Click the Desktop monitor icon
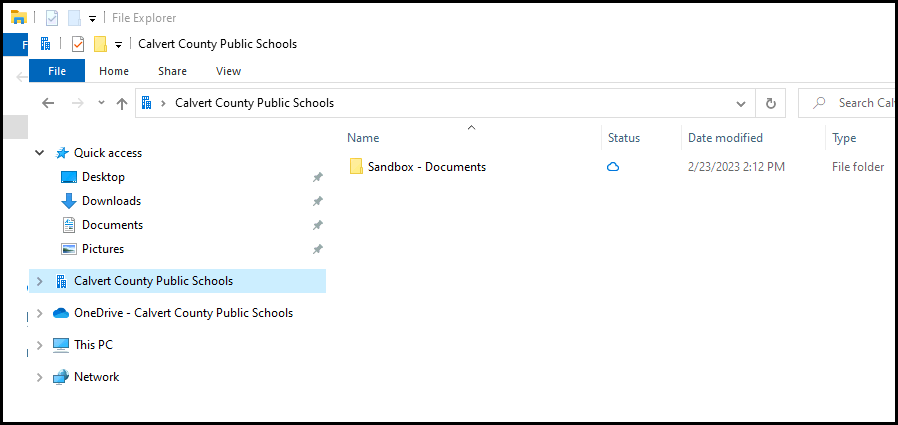The image size is (898, 425). [x=69, y=178]
